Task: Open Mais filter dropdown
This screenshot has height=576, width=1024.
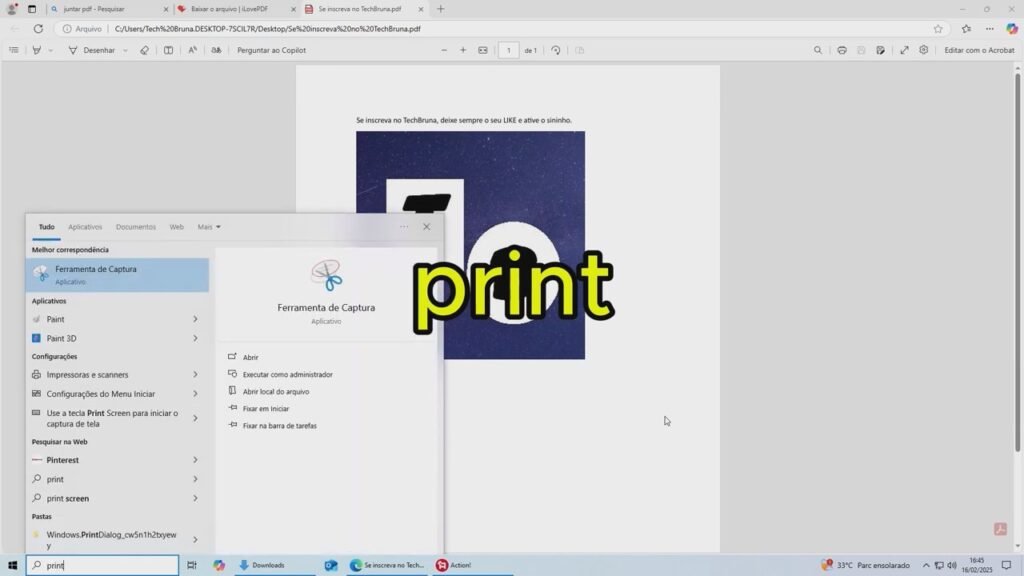Action: click(x=209, y=227)
